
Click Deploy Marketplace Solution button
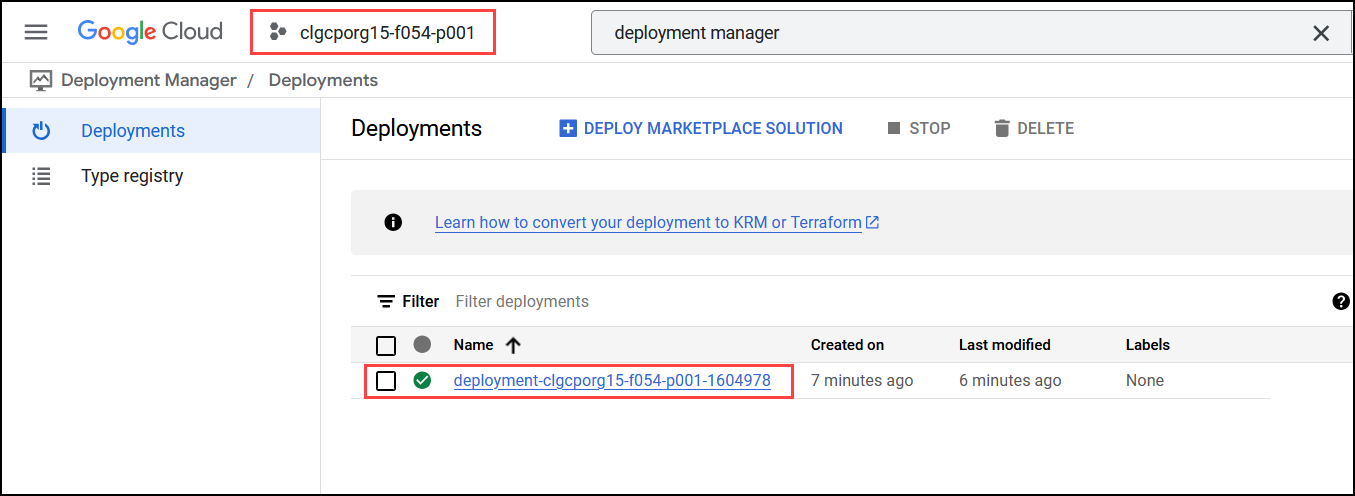(701, 128)
